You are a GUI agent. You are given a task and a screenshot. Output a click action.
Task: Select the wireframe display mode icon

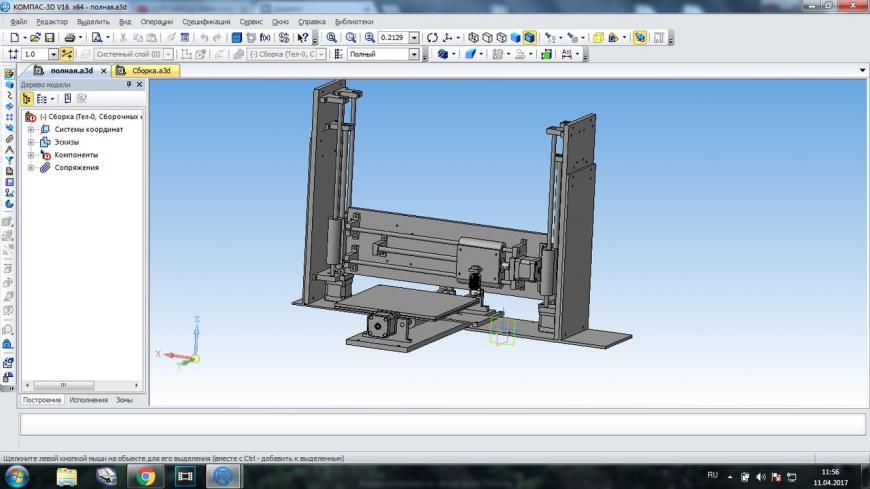(x=474, y=37)
